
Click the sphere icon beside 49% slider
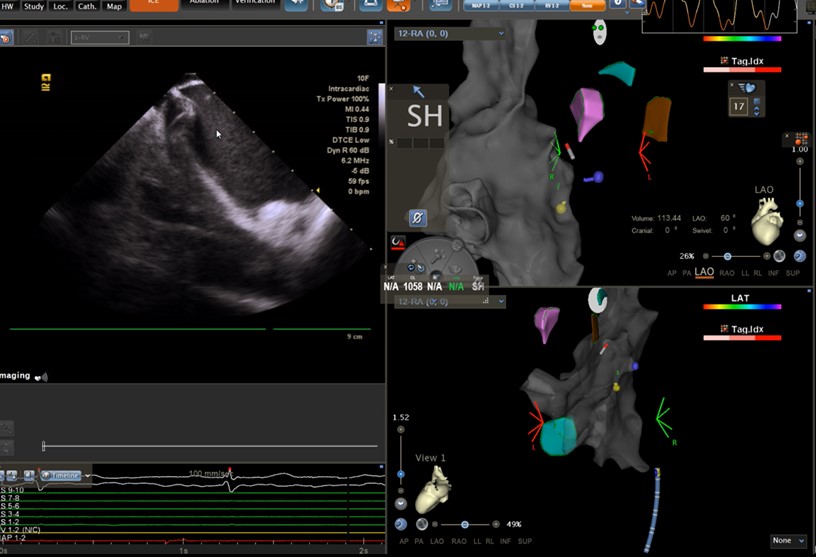pyautogui.click(x=422, y=524)
